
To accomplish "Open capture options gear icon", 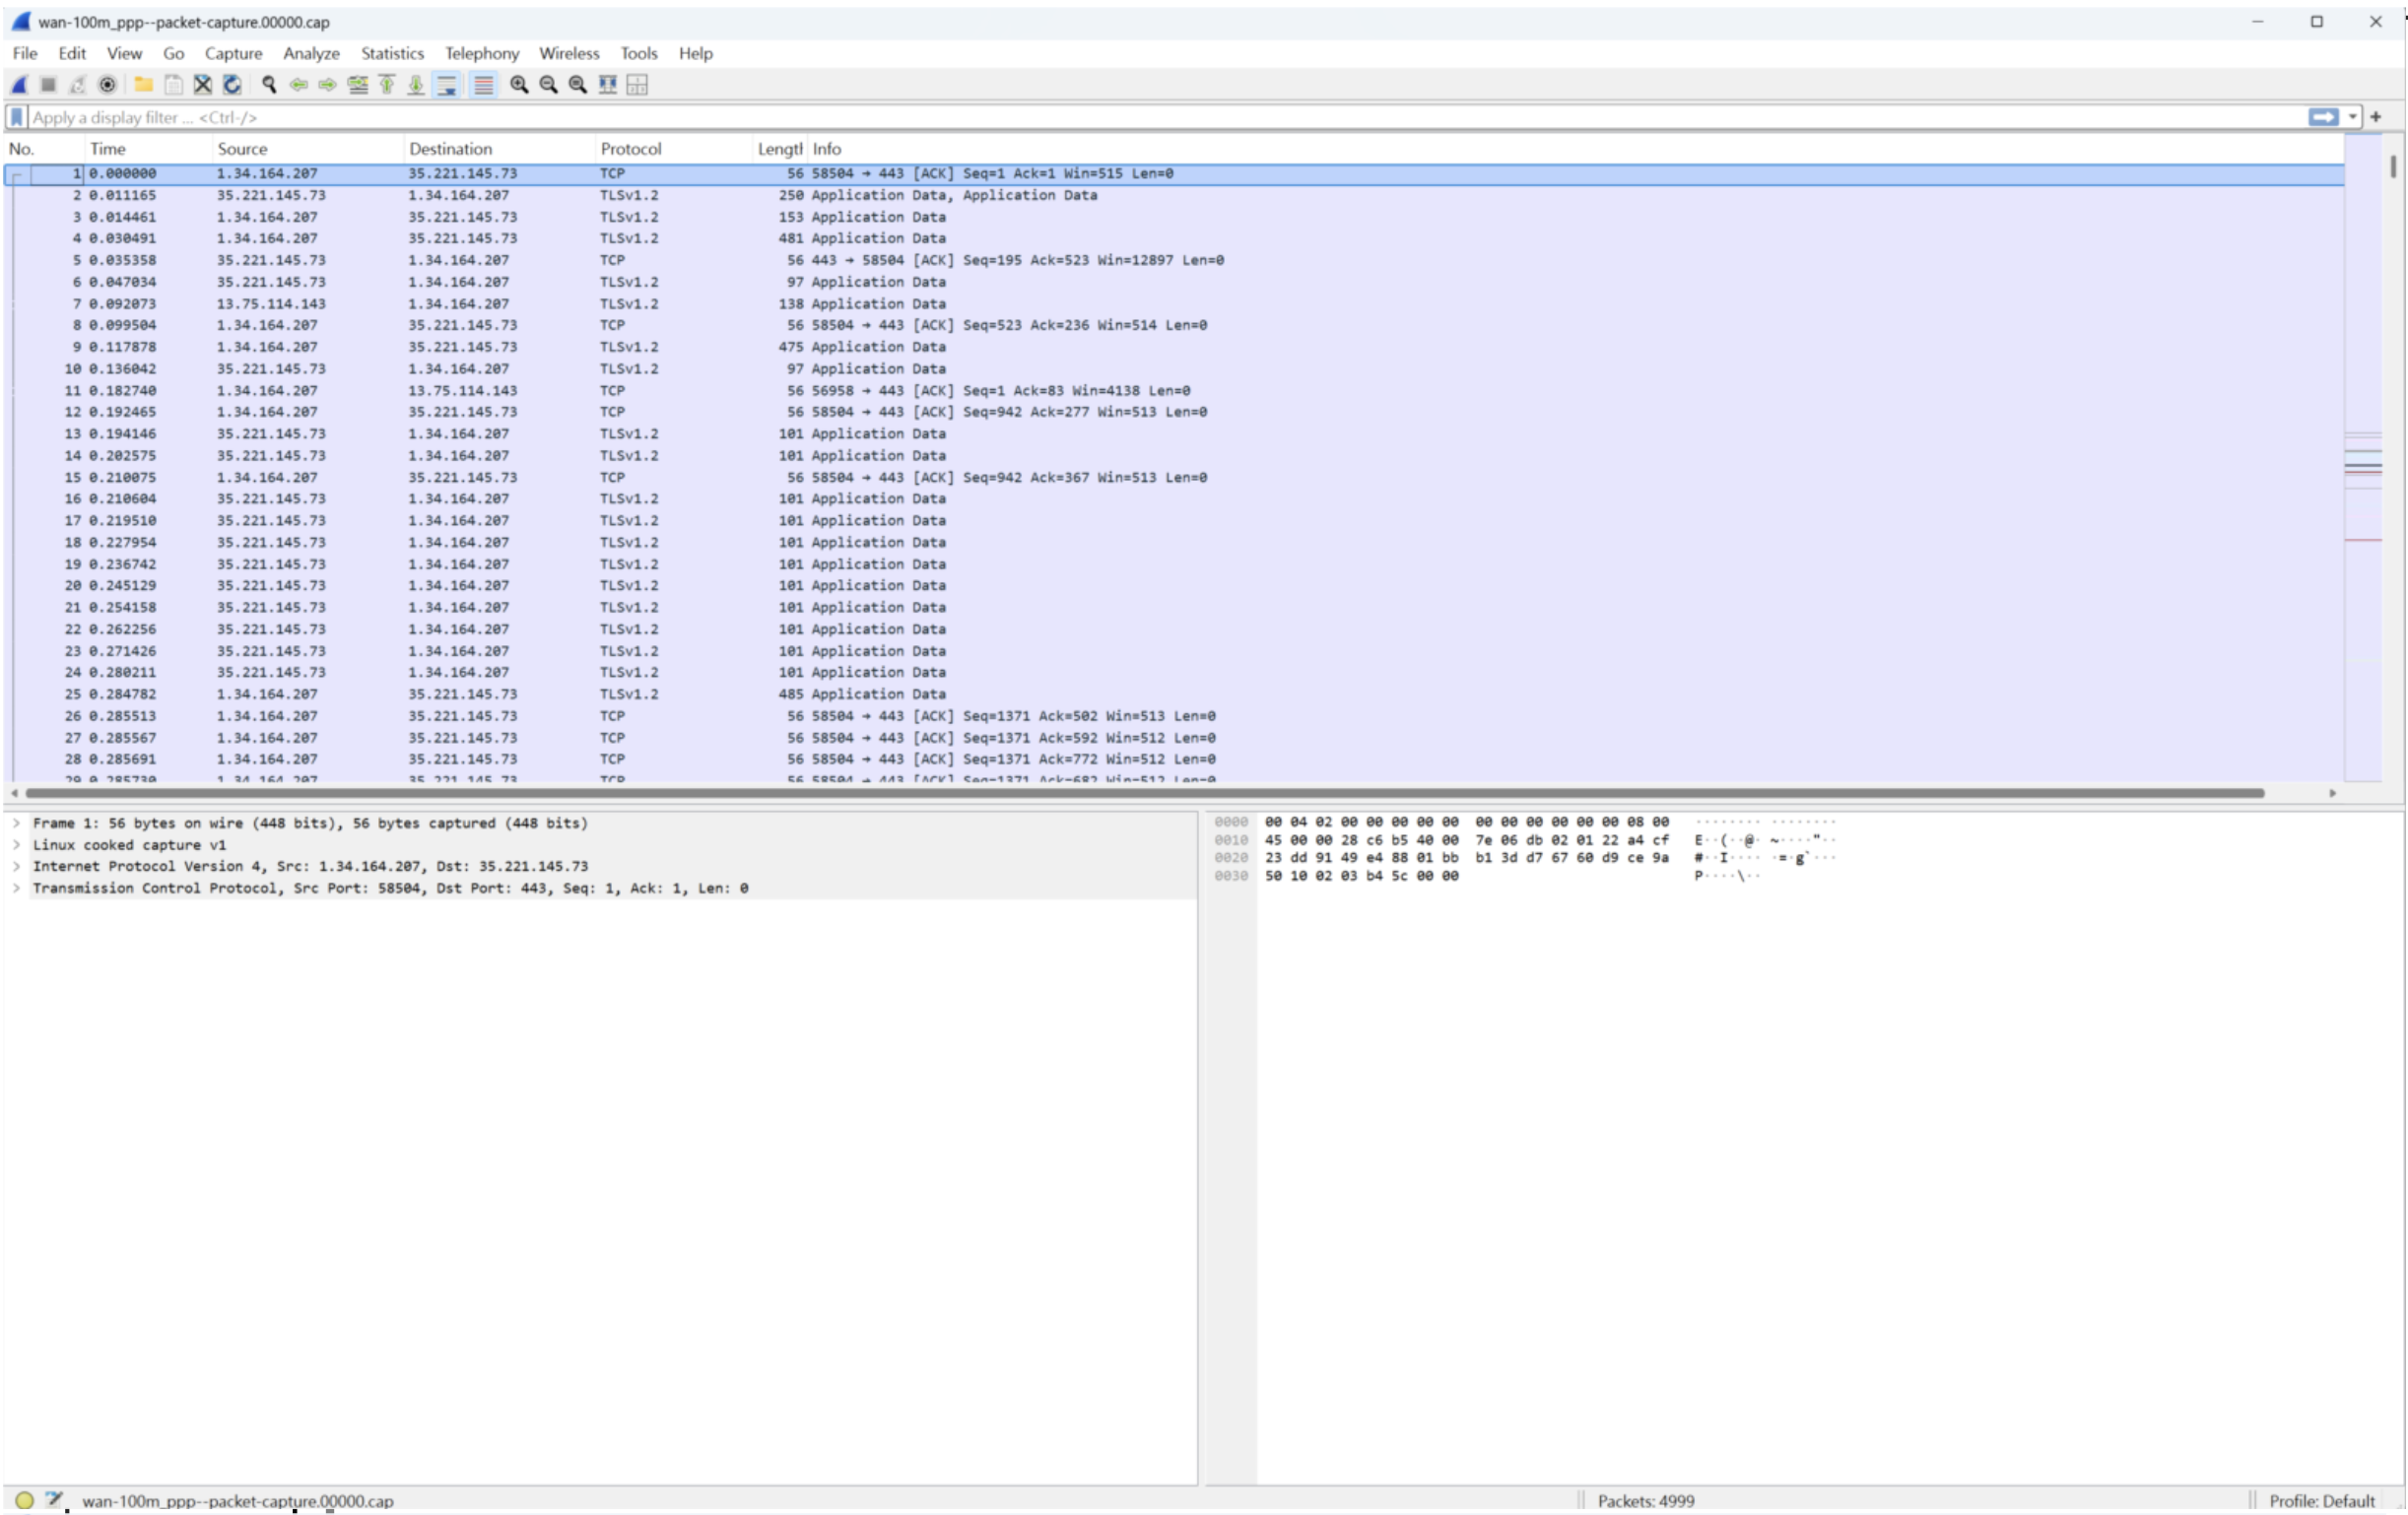I will coord(107,85).
